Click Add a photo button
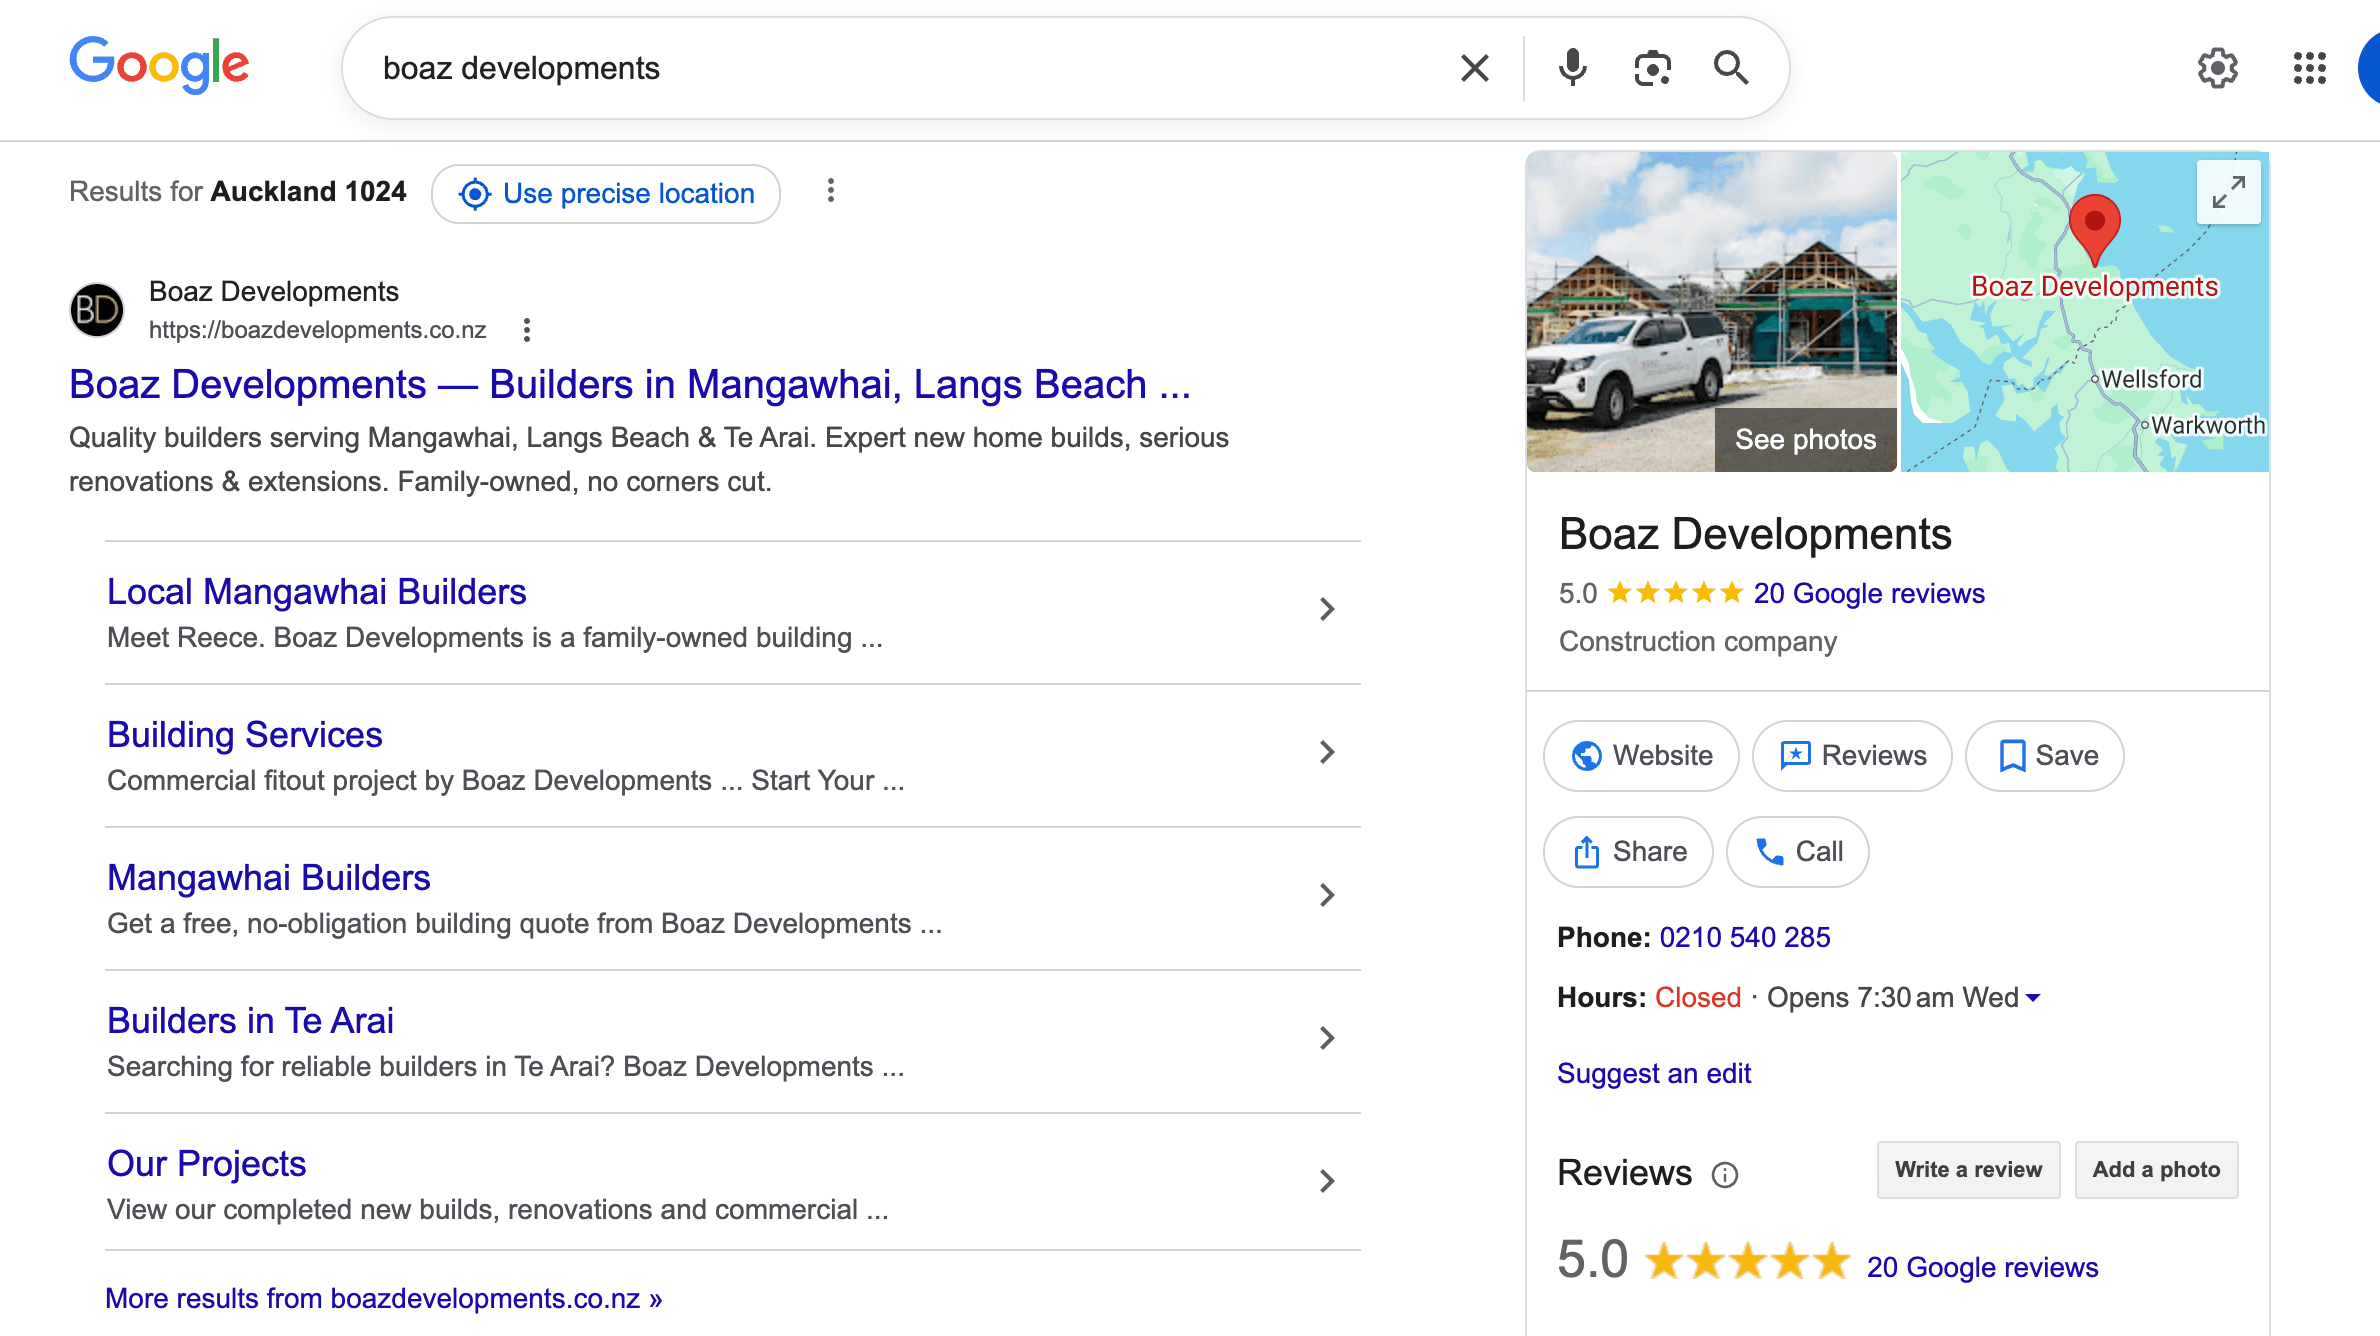2380x1336 pixels. (2156, 1169)
